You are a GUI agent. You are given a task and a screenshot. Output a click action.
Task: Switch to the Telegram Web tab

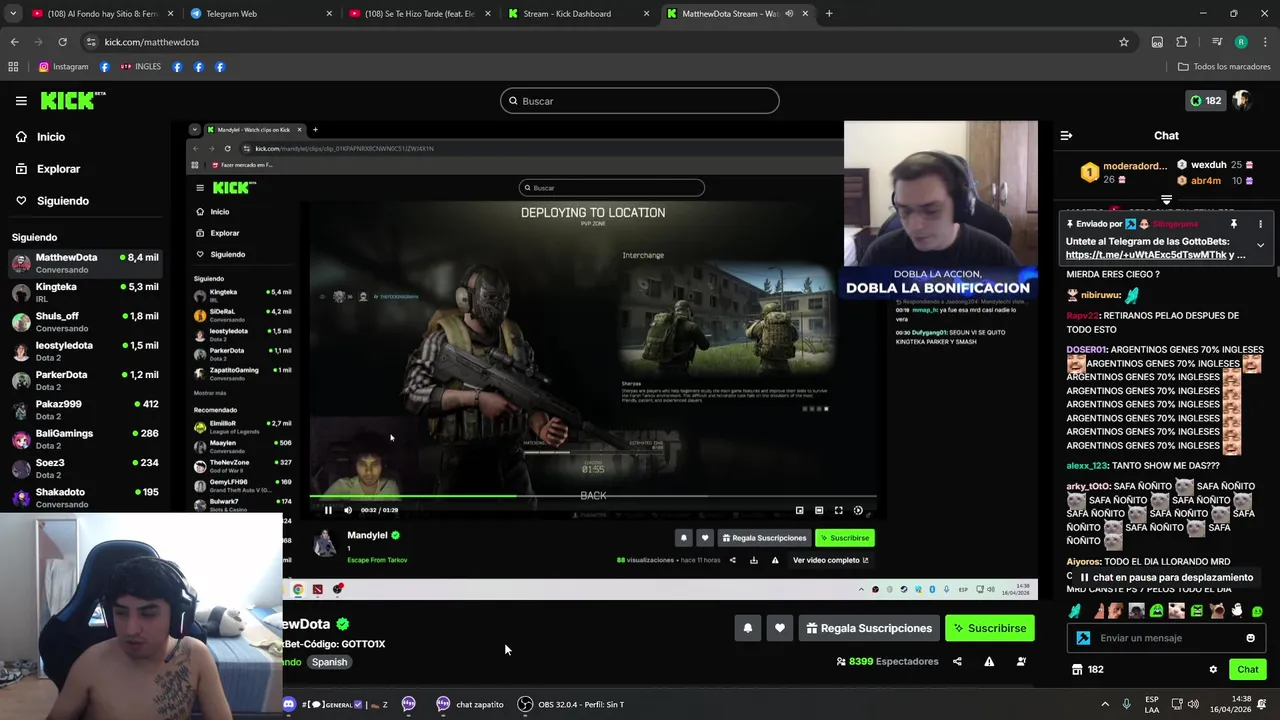260,14
